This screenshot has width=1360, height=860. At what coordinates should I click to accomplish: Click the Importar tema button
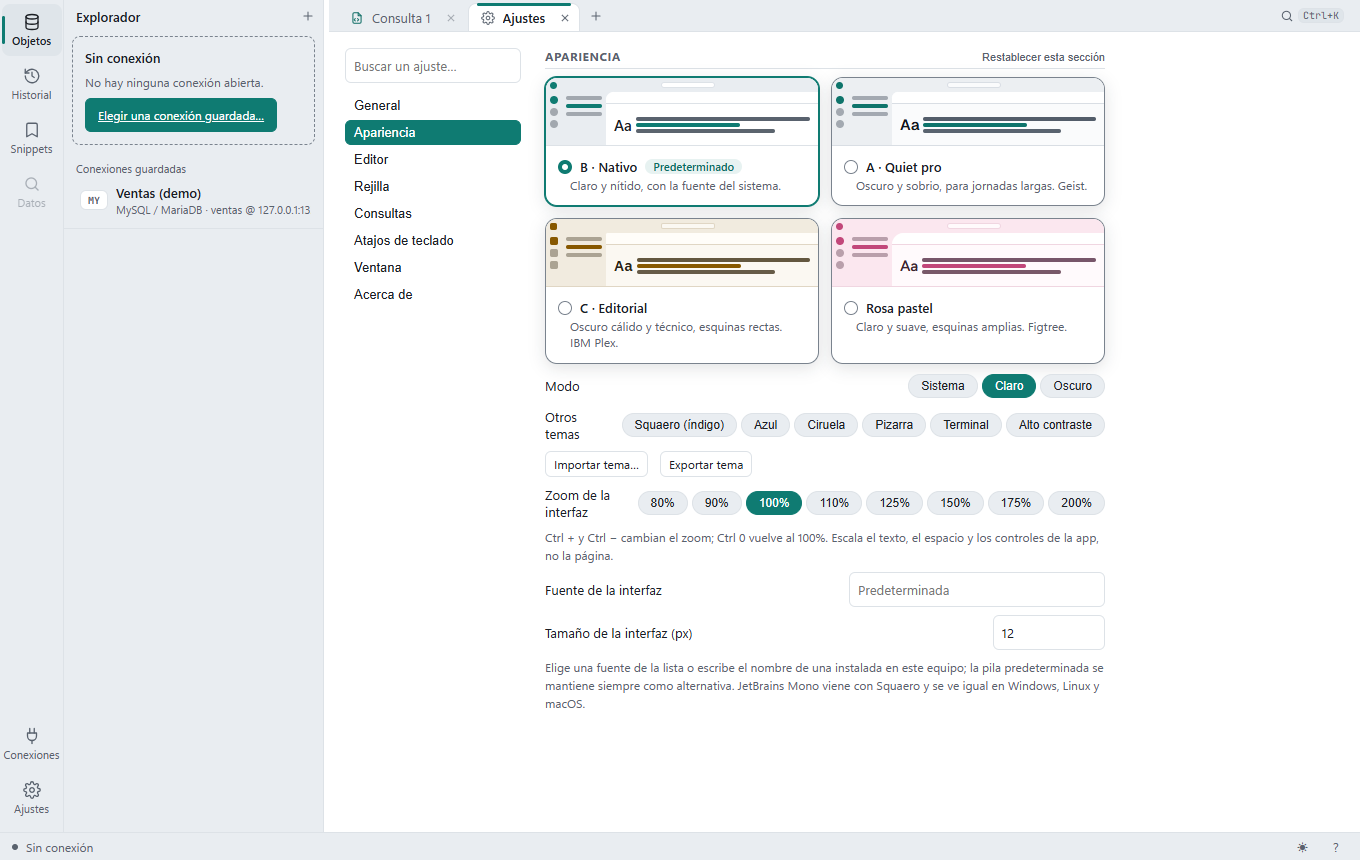(596, 464)
